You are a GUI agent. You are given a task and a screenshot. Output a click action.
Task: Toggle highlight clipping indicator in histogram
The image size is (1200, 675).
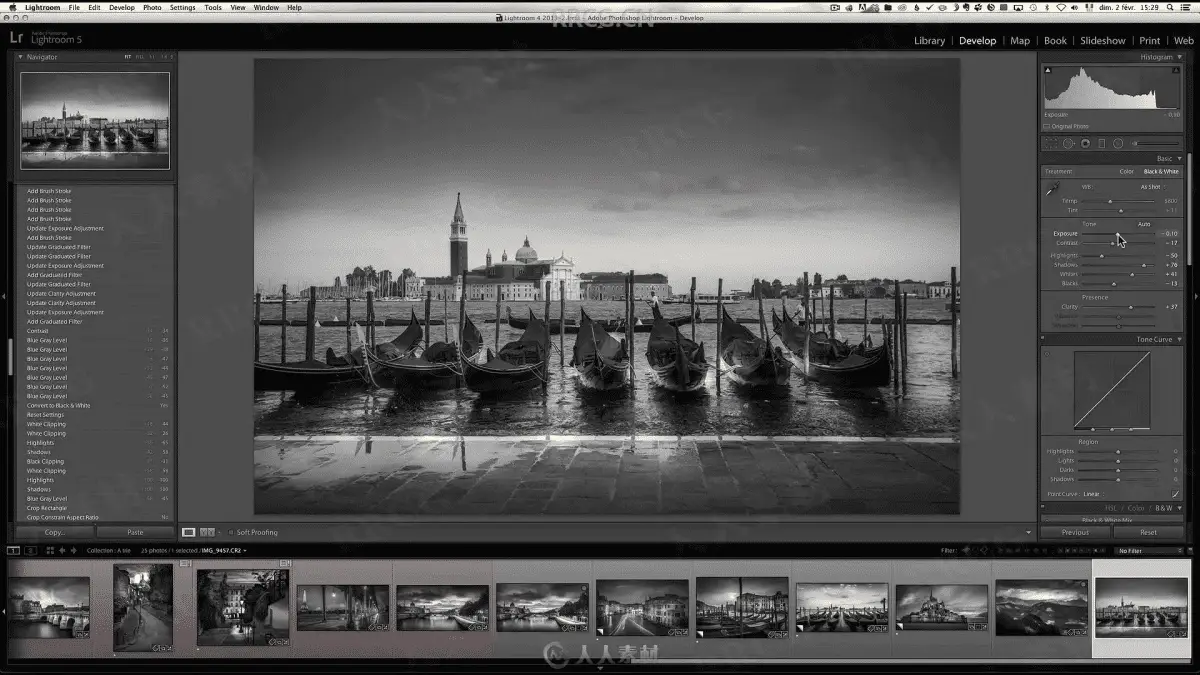pos(1176,70)
